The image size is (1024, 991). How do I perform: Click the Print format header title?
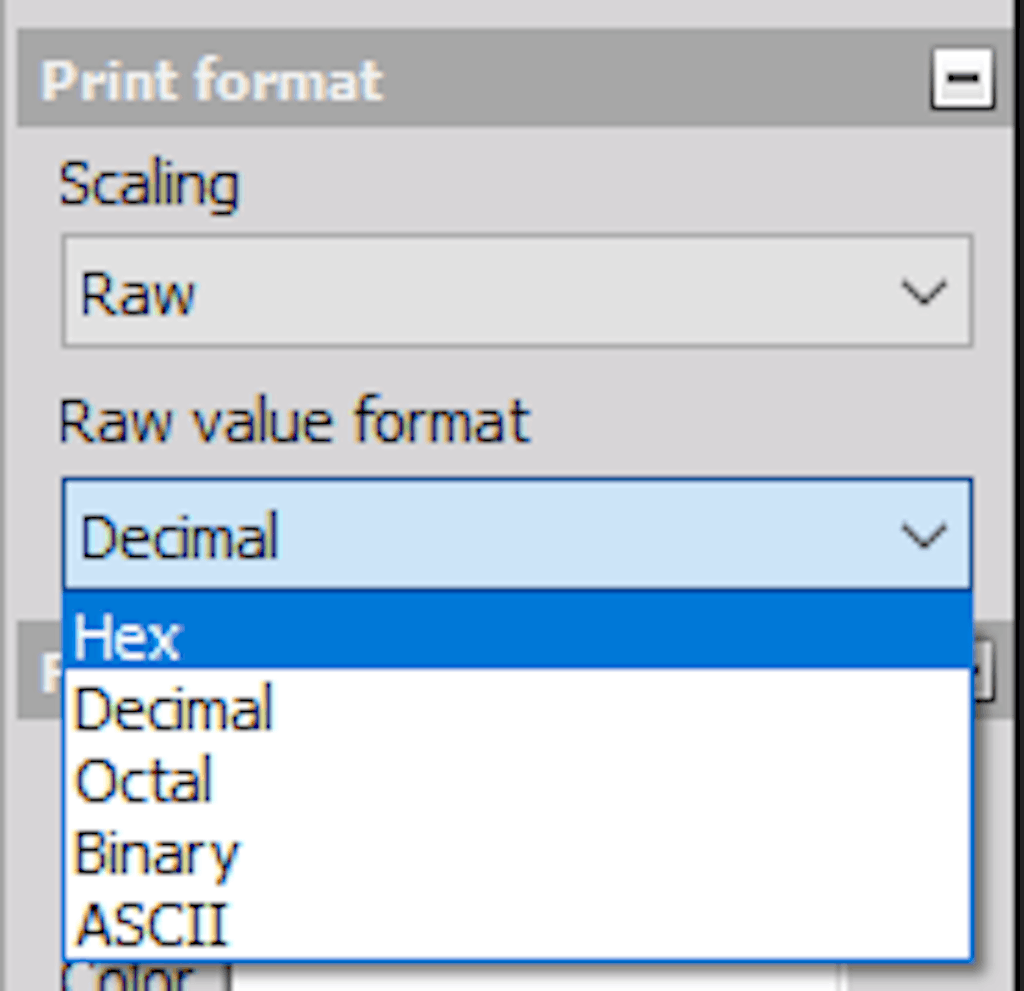coord(212,80)
